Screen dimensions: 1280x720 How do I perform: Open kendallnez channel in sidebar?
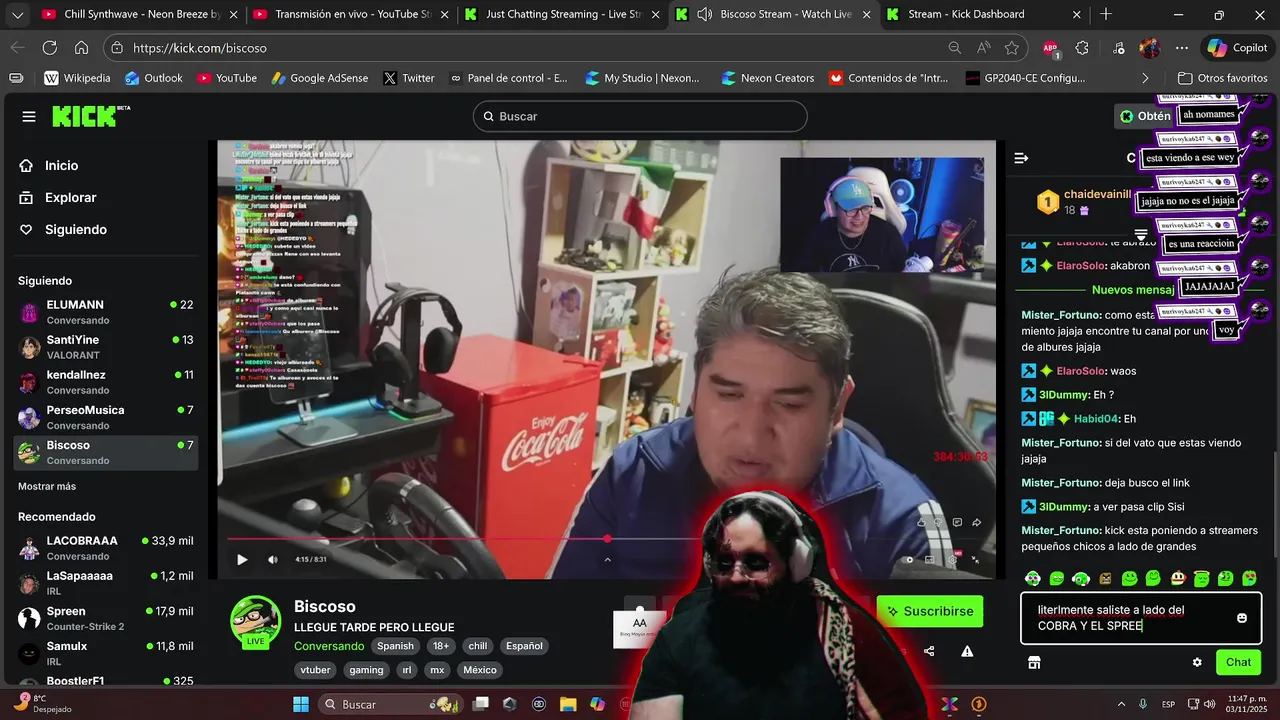pyautogui.click(x=107, y=382)
